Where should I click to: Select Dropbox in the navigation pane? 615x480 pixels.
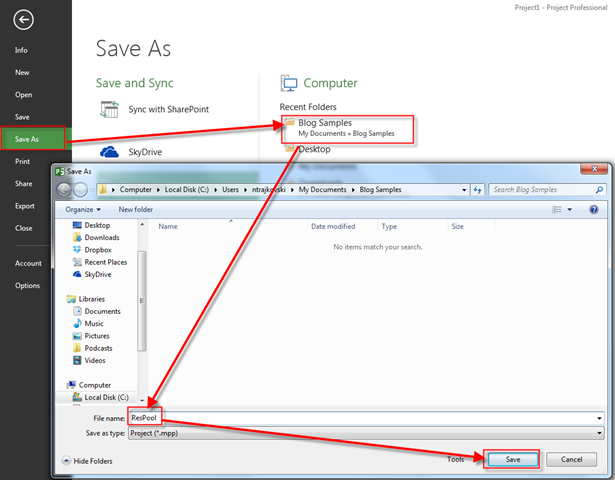[96, 250]
